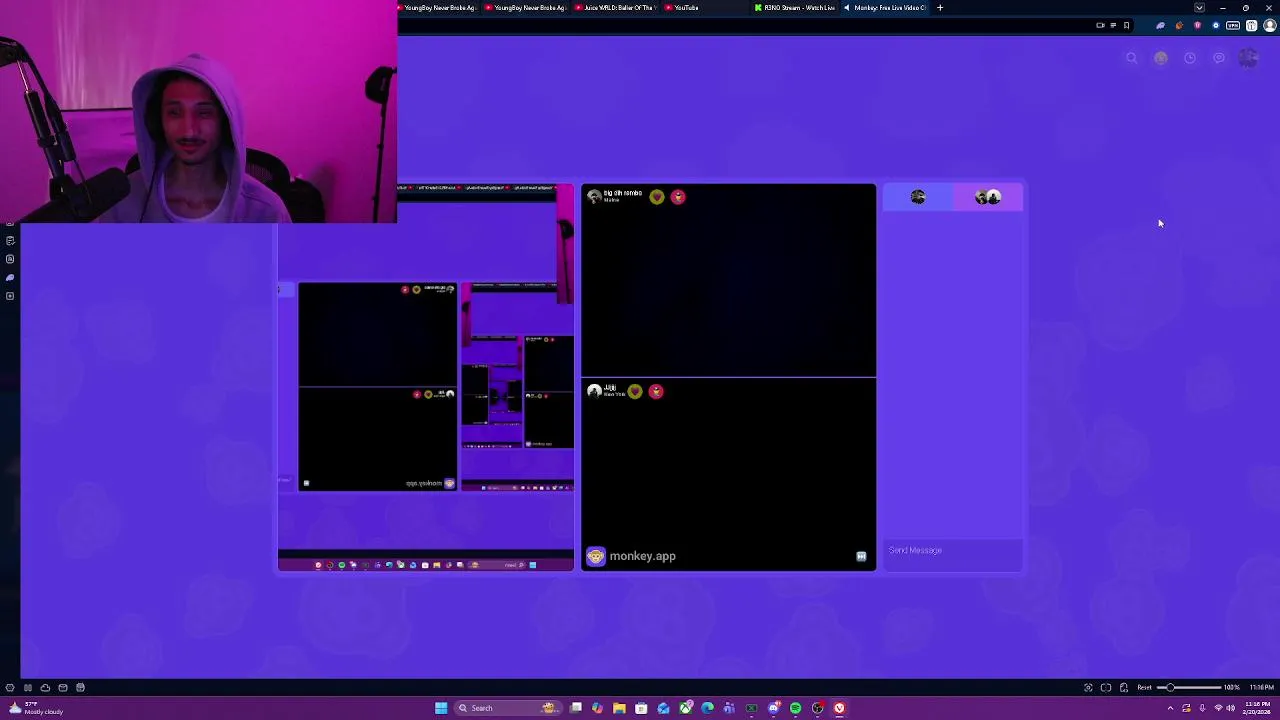The image size is (1280, 720).
Task: Click the embedded screen-share preview thumbnail
Action: (426, 378)
